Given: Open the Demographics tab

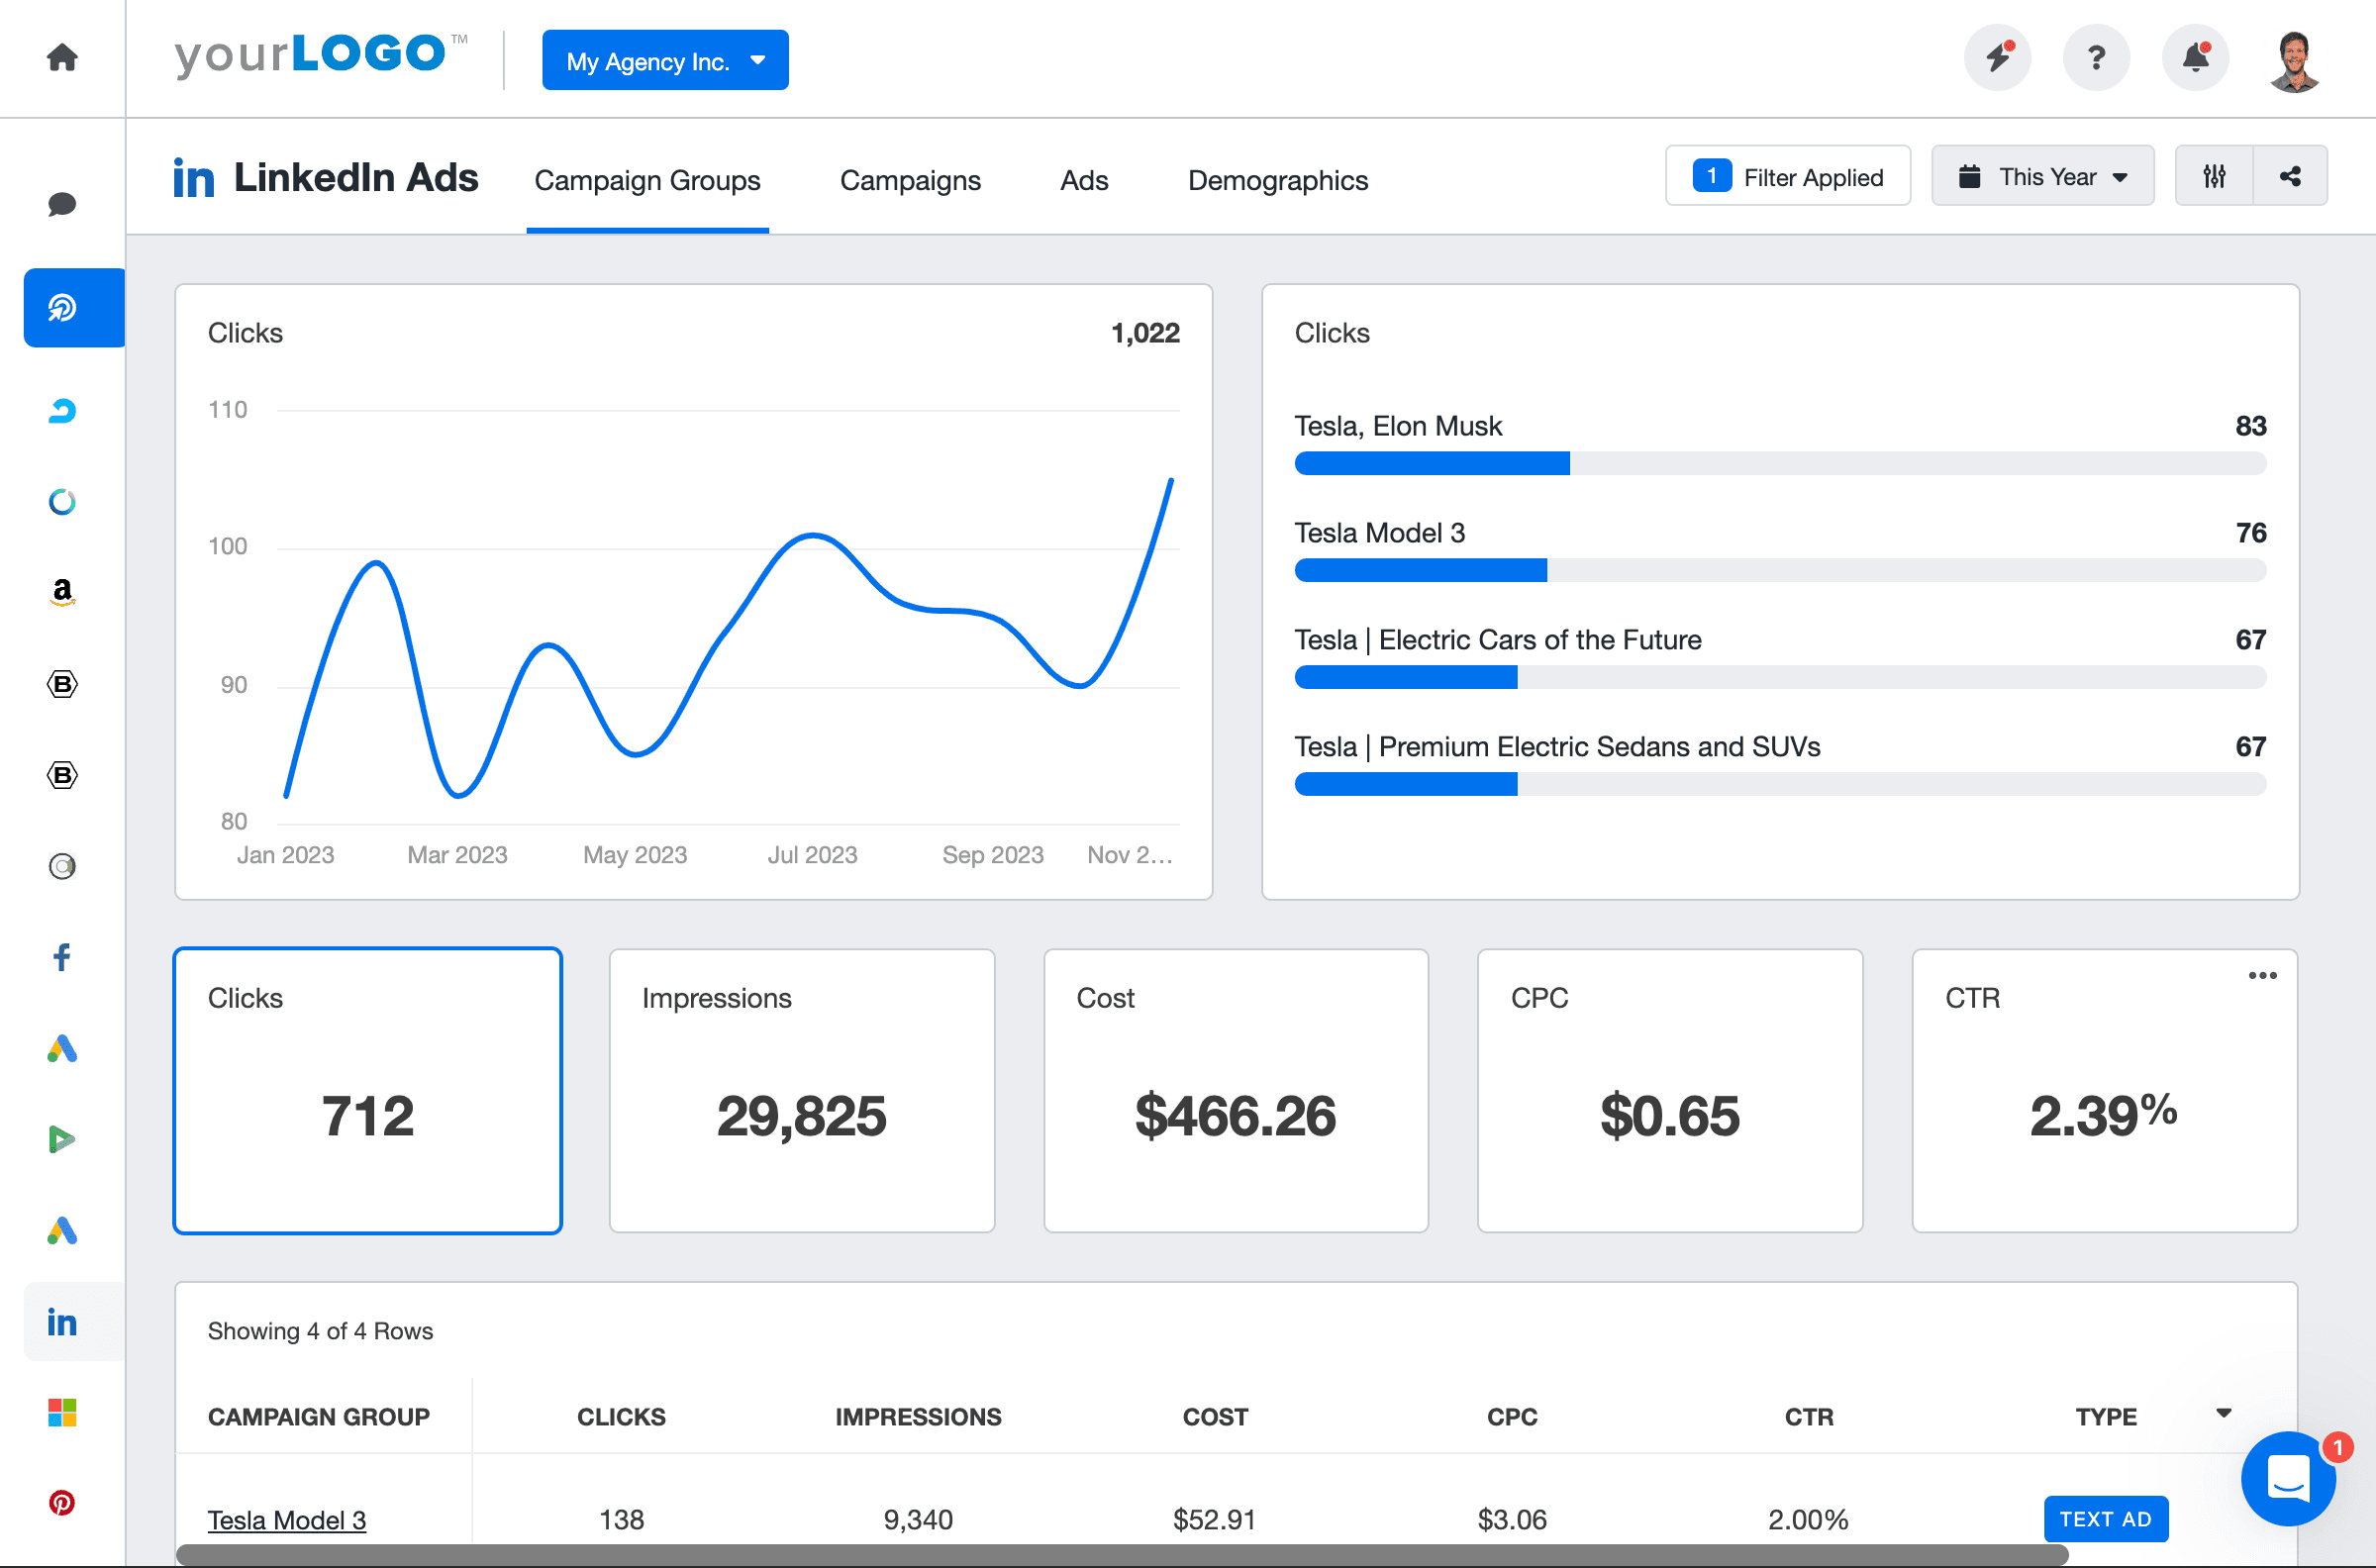Looking at the screenshot, I should pyautogui.click(x=1277, y=180).
